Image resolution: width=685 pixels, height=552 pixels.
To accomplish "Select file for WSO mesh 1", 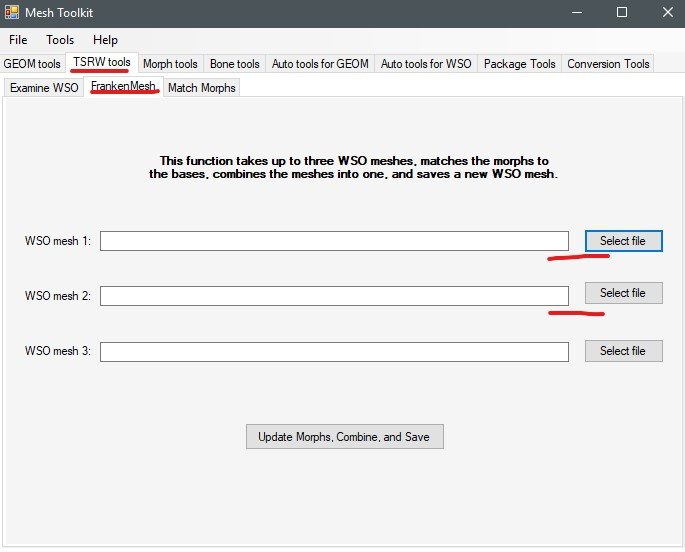I will (624, 241).
